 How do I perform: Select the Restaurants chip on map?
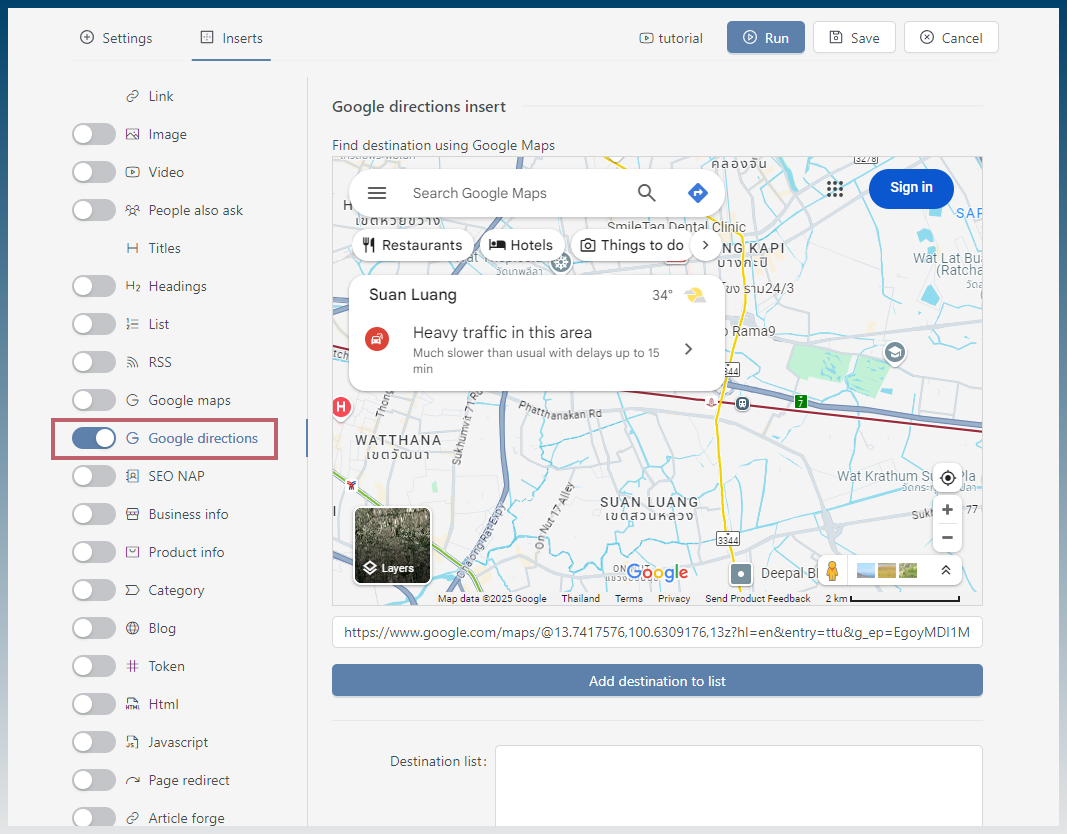[412, 245]
